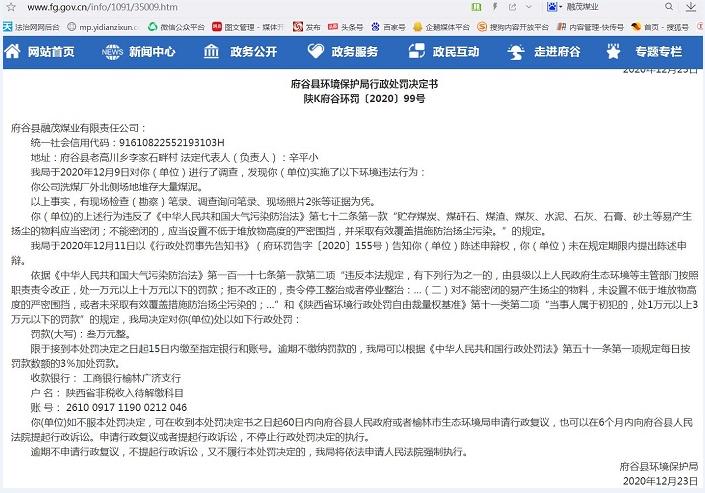Select 政务公开 in the navigation bar
This screenshot has width=705, height=493.
click(241, 51)
